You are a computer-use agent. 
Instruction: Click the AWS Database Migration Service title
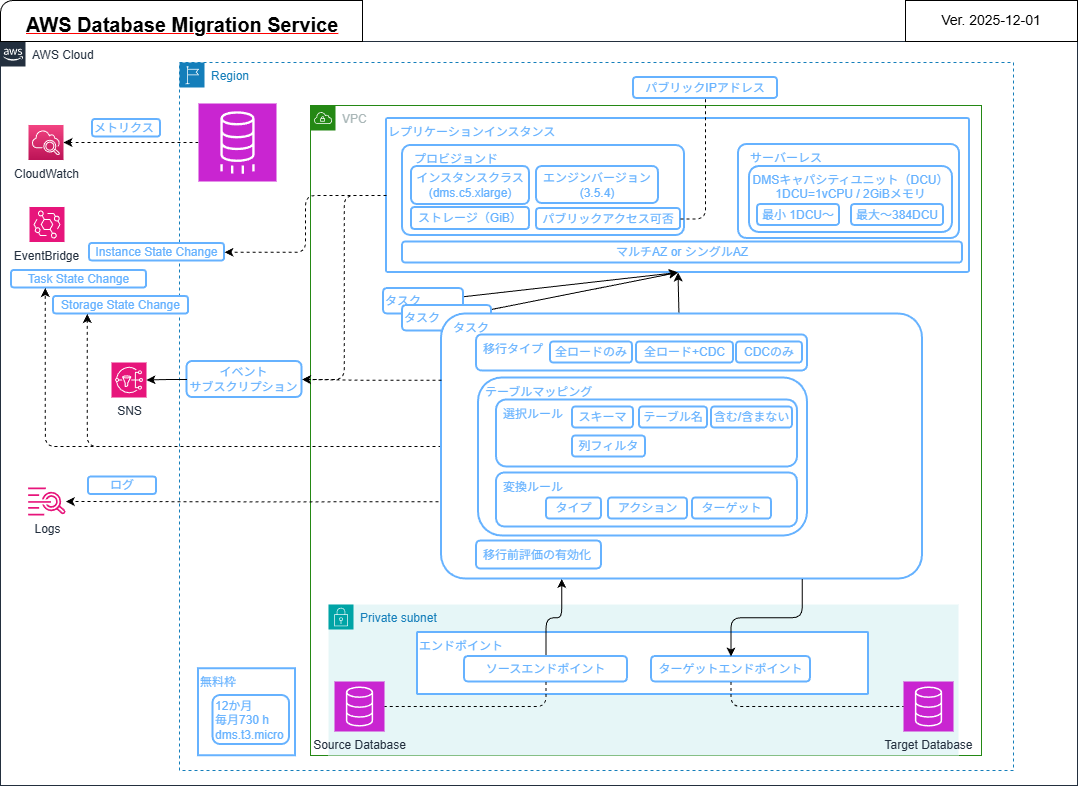(181, 25)
